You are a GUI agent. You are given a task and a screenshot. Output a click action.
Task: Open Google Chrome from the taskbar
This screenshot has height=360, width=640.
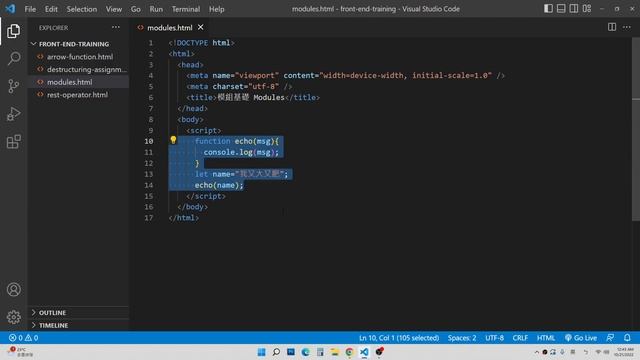coord(349,352)
